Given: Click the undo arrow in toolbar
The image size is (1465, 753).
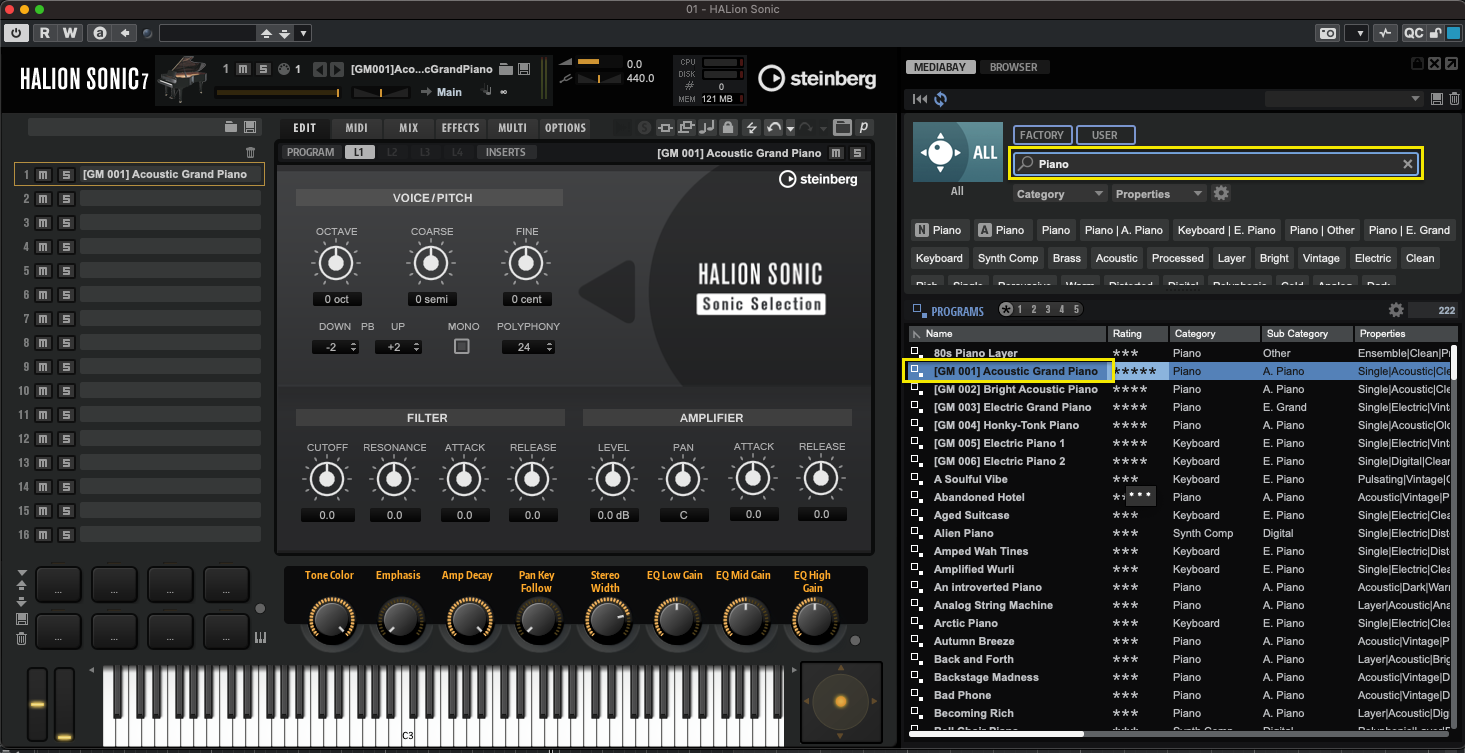Looking at the screenshot, I should click(x=773, y=128).
